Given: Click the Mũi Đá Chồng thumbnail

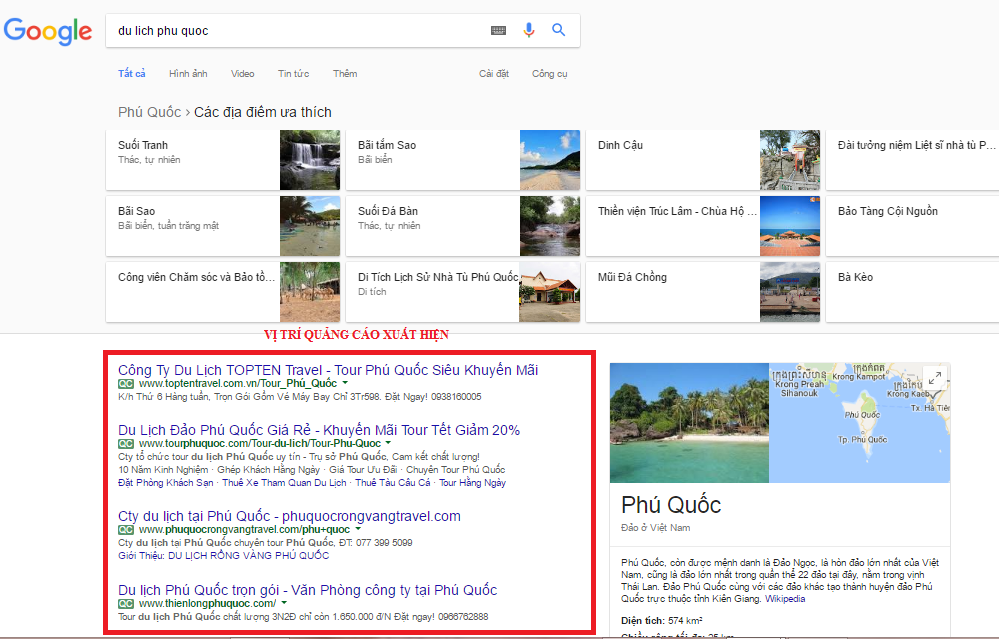Looking at the screenshot, I should tap(790, 292).
